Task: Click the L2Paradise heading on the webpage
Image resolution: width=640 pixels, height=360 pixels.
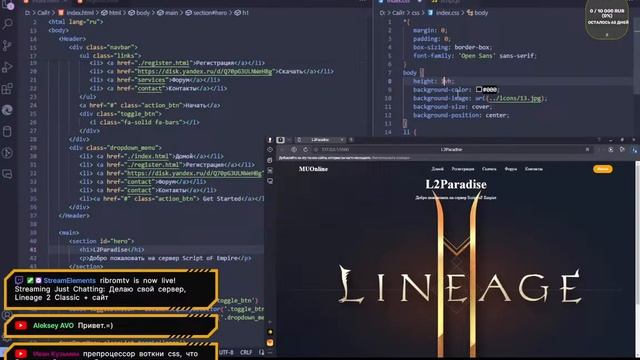Action: coord(456,184)
